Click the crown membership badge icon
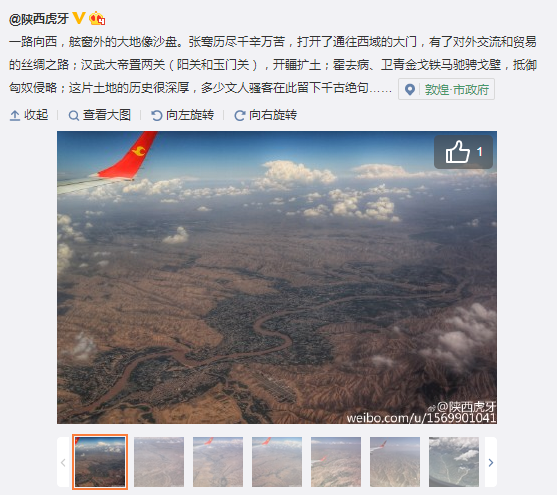Screen dimensions: 557x495 [97, 18]
